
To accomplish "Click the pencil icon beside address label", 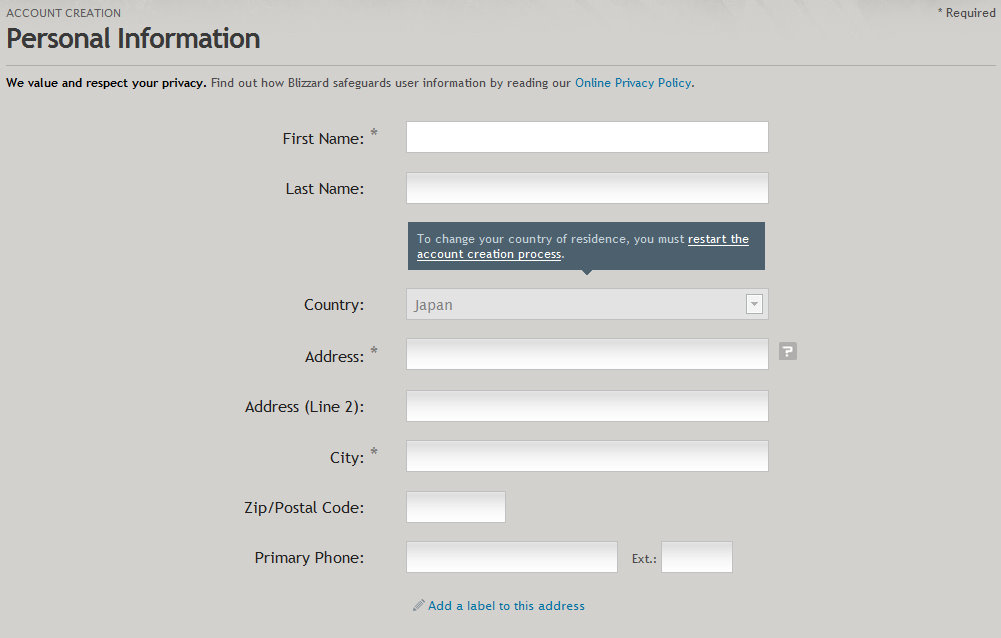I will coord(418,605).
